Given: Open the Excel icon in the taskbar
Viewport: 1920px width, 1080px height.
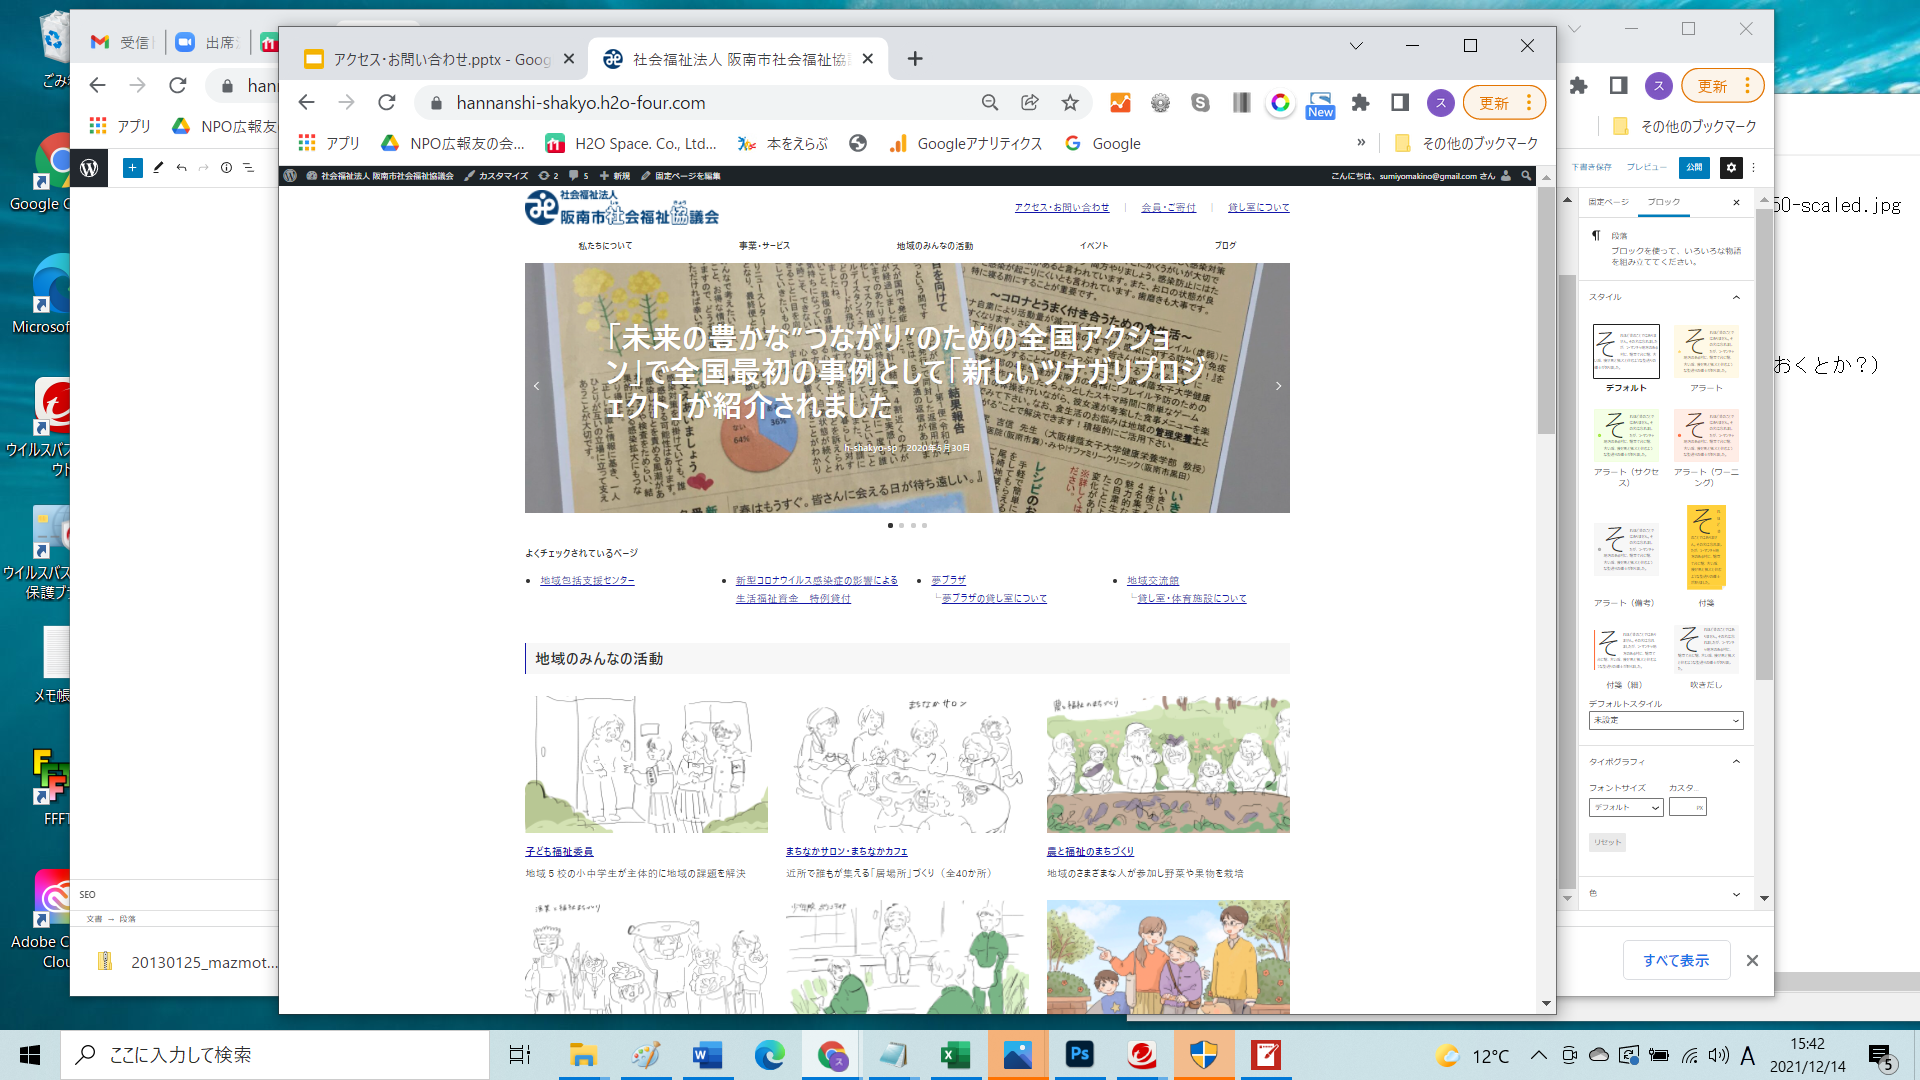Looking at the screenshot, I should point(955,1055).
